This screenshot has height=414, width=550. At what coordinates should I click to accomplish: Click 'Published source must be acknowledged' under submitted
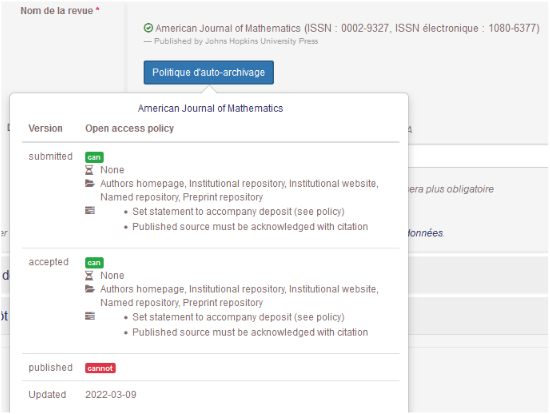click(x=250, y=227)
